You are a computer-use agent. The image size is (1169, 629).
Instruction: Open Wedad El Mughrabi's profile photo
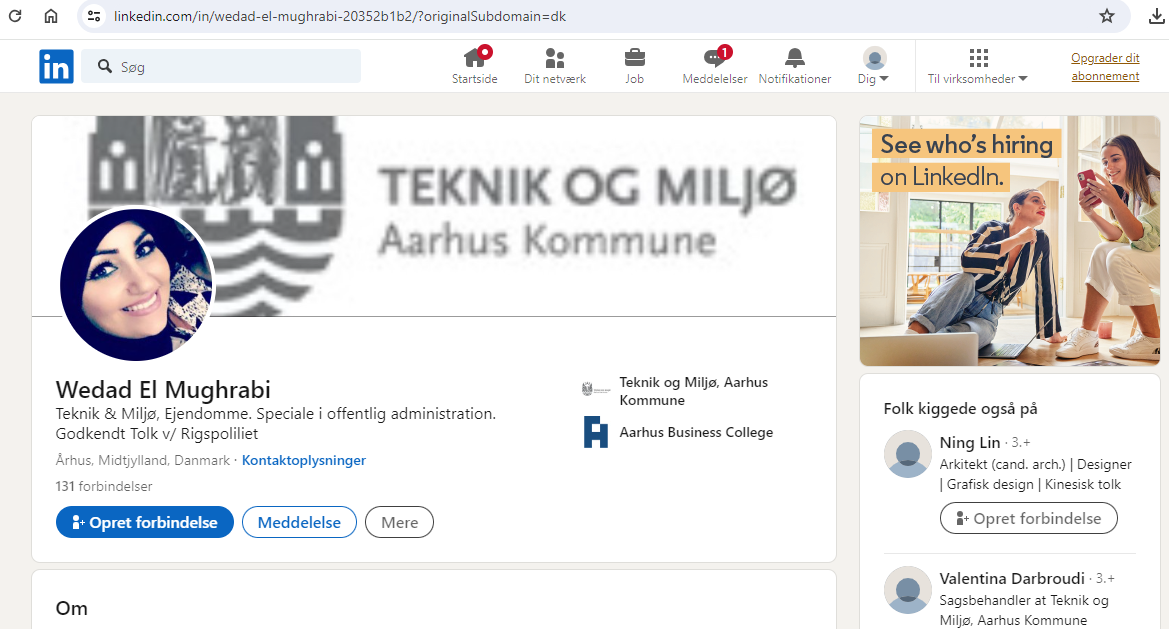click(136, 284)
